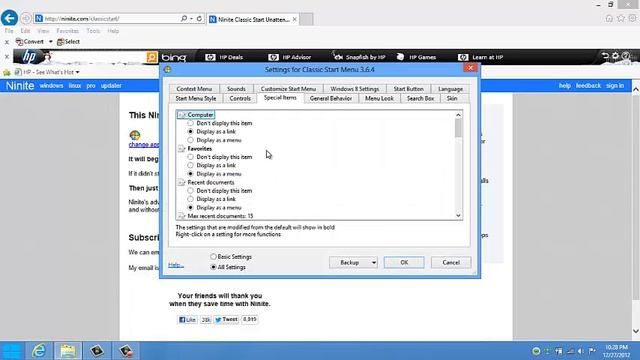The width and height of the screenshot is (640, 360).
Task: Launch Internet Explorer from the taskbar
Action: click(39, 351)
